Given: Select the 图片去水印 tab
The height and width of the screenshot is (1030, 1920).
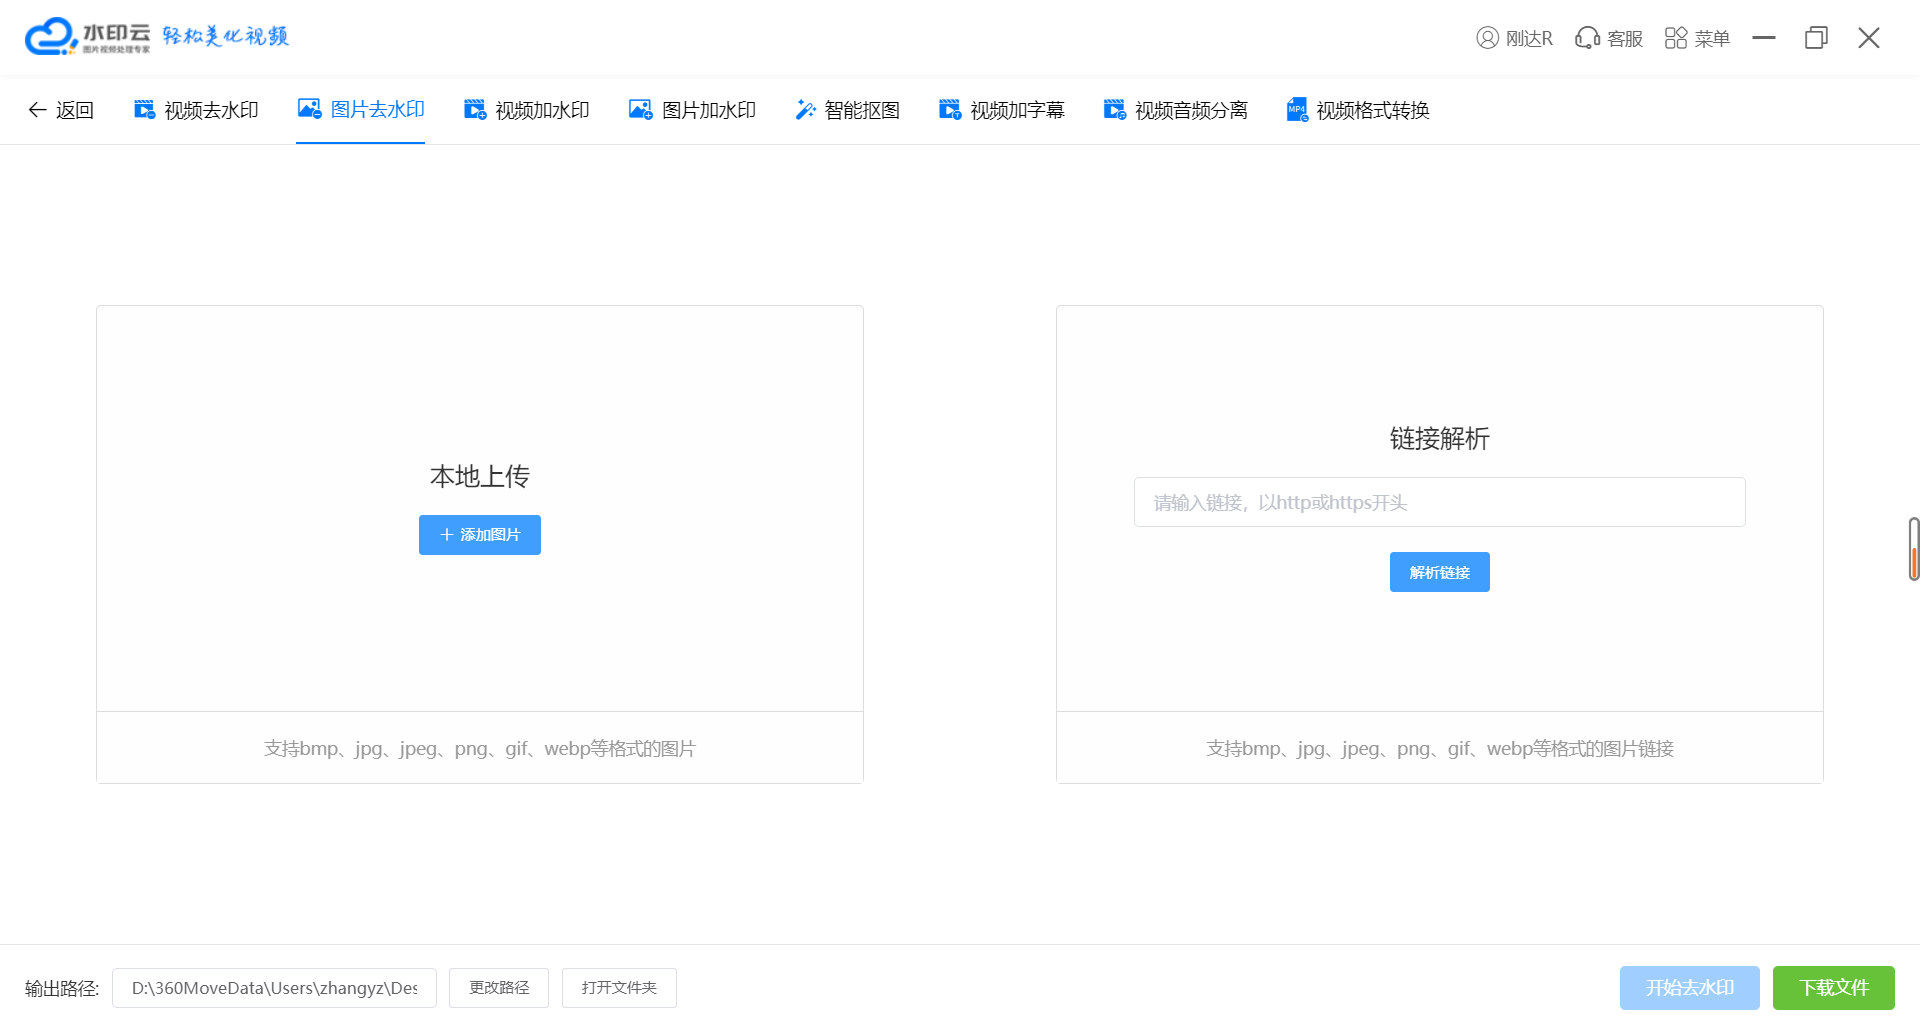Looking at the screenshot, I should click(361, 109).
